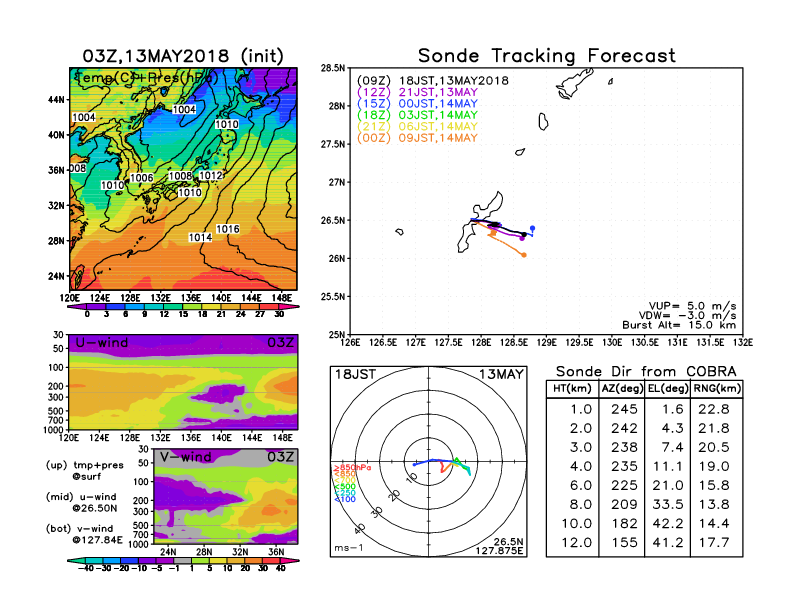
Task: Click the "132E" longitude label on the forecast map
Action: 743,343
